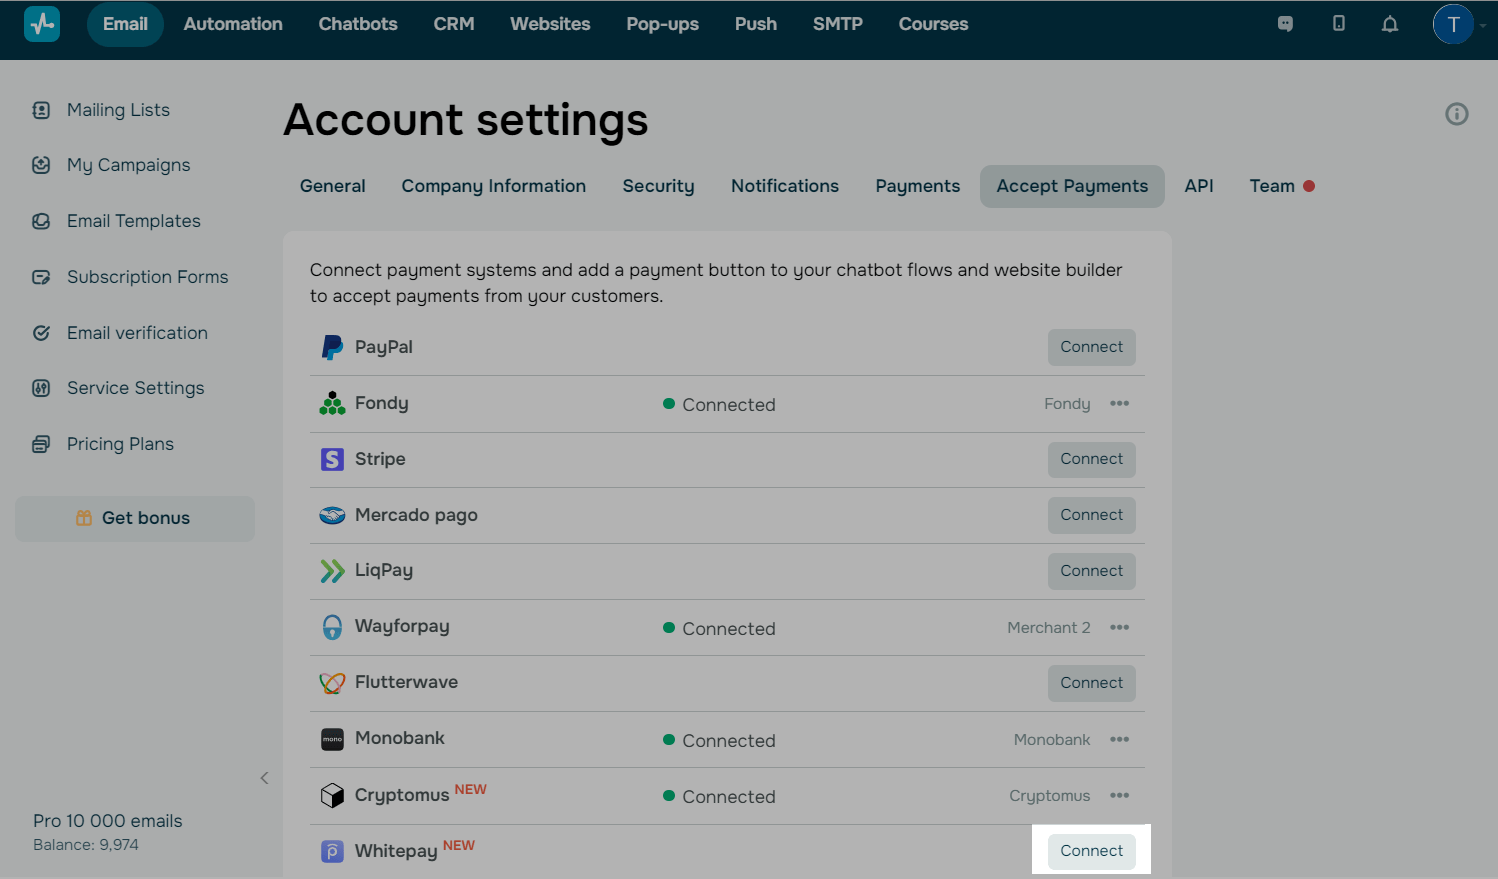
Task: Select the Team tab
Action: pos(1272,186)
